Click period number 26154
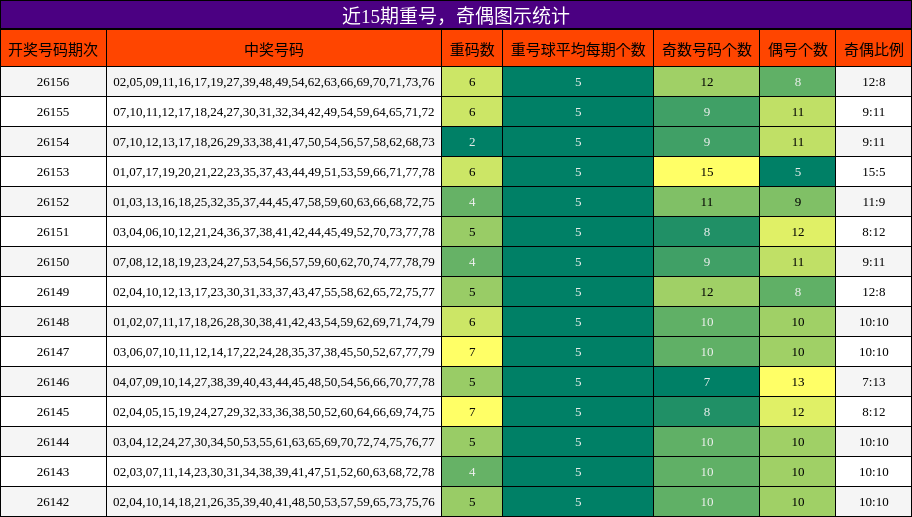The height and width of the screenshot is (517, 912). pyautogui.click(x=53, y=142)
